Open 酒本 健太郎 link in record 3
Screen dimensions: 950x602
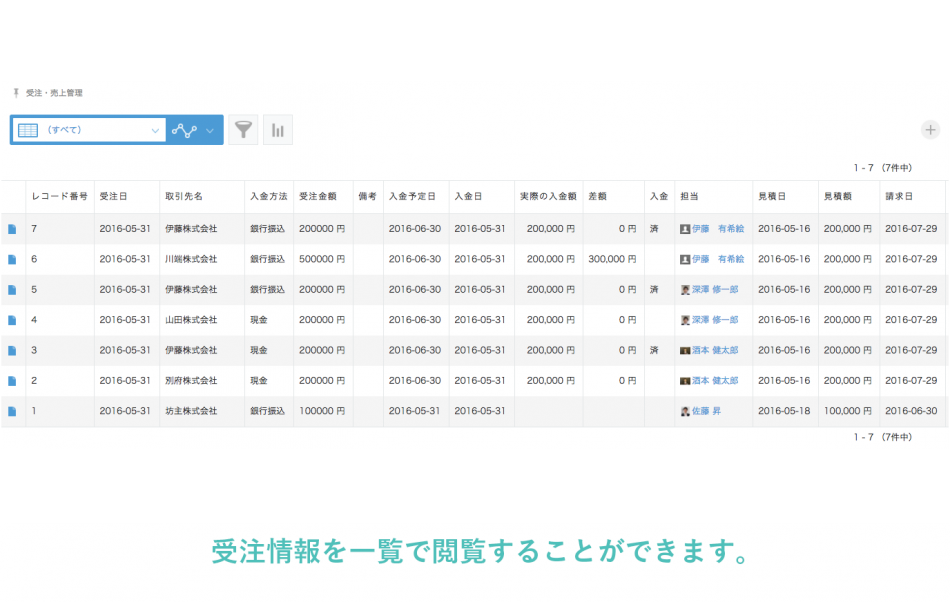[715, 351]
